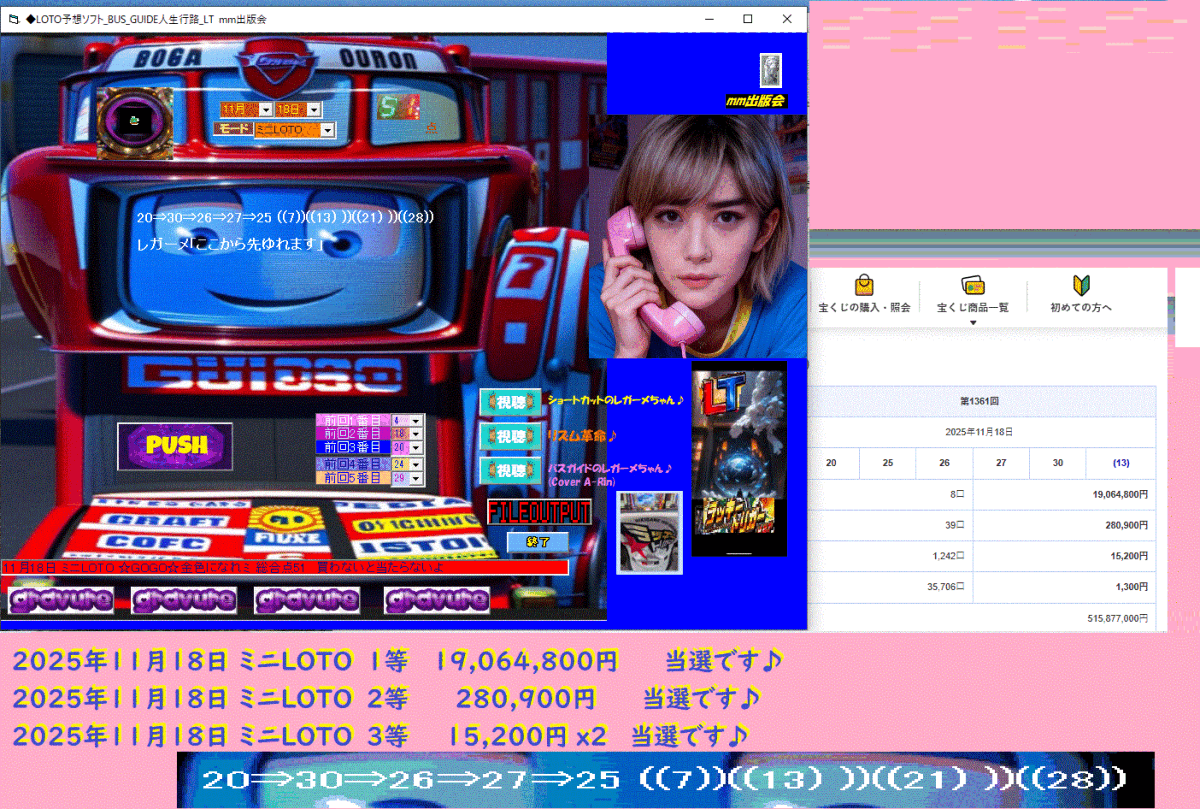Screen dimensions: 1200x809
Task: Open the day dropdown showing 18日
Action: pos(314,109)
